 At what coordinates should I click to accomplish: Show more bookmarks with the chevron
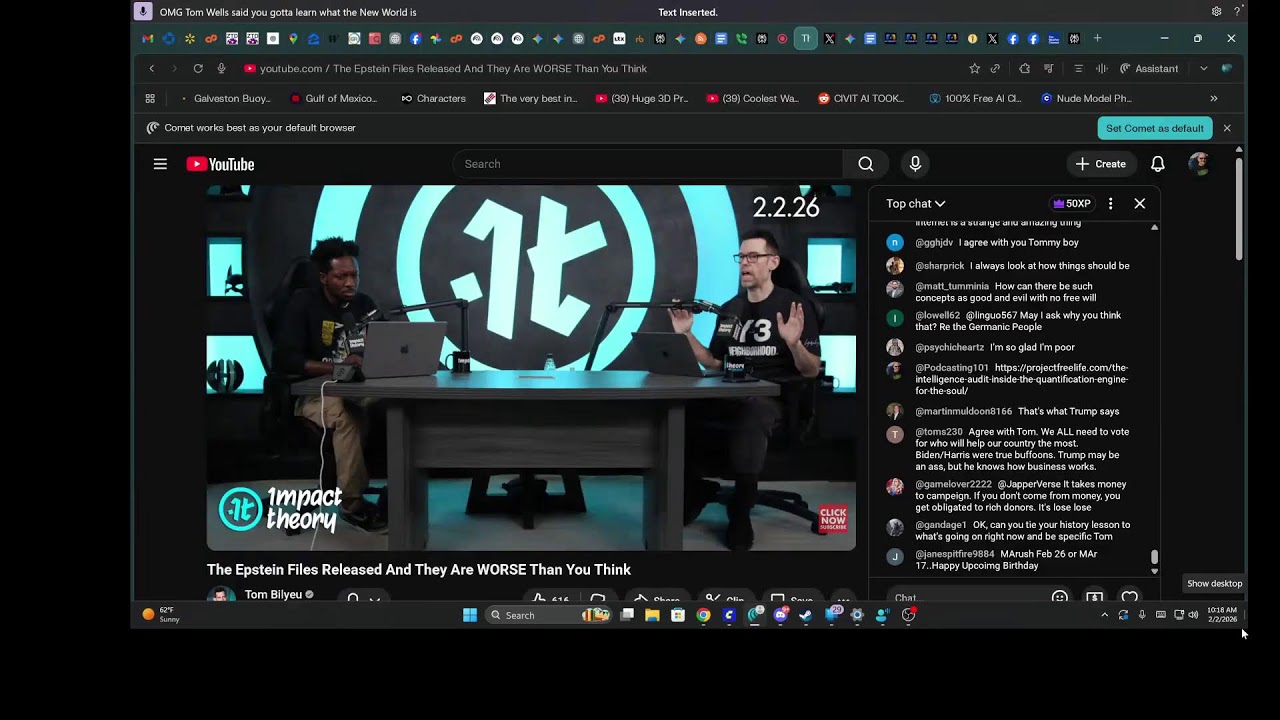1214,98
